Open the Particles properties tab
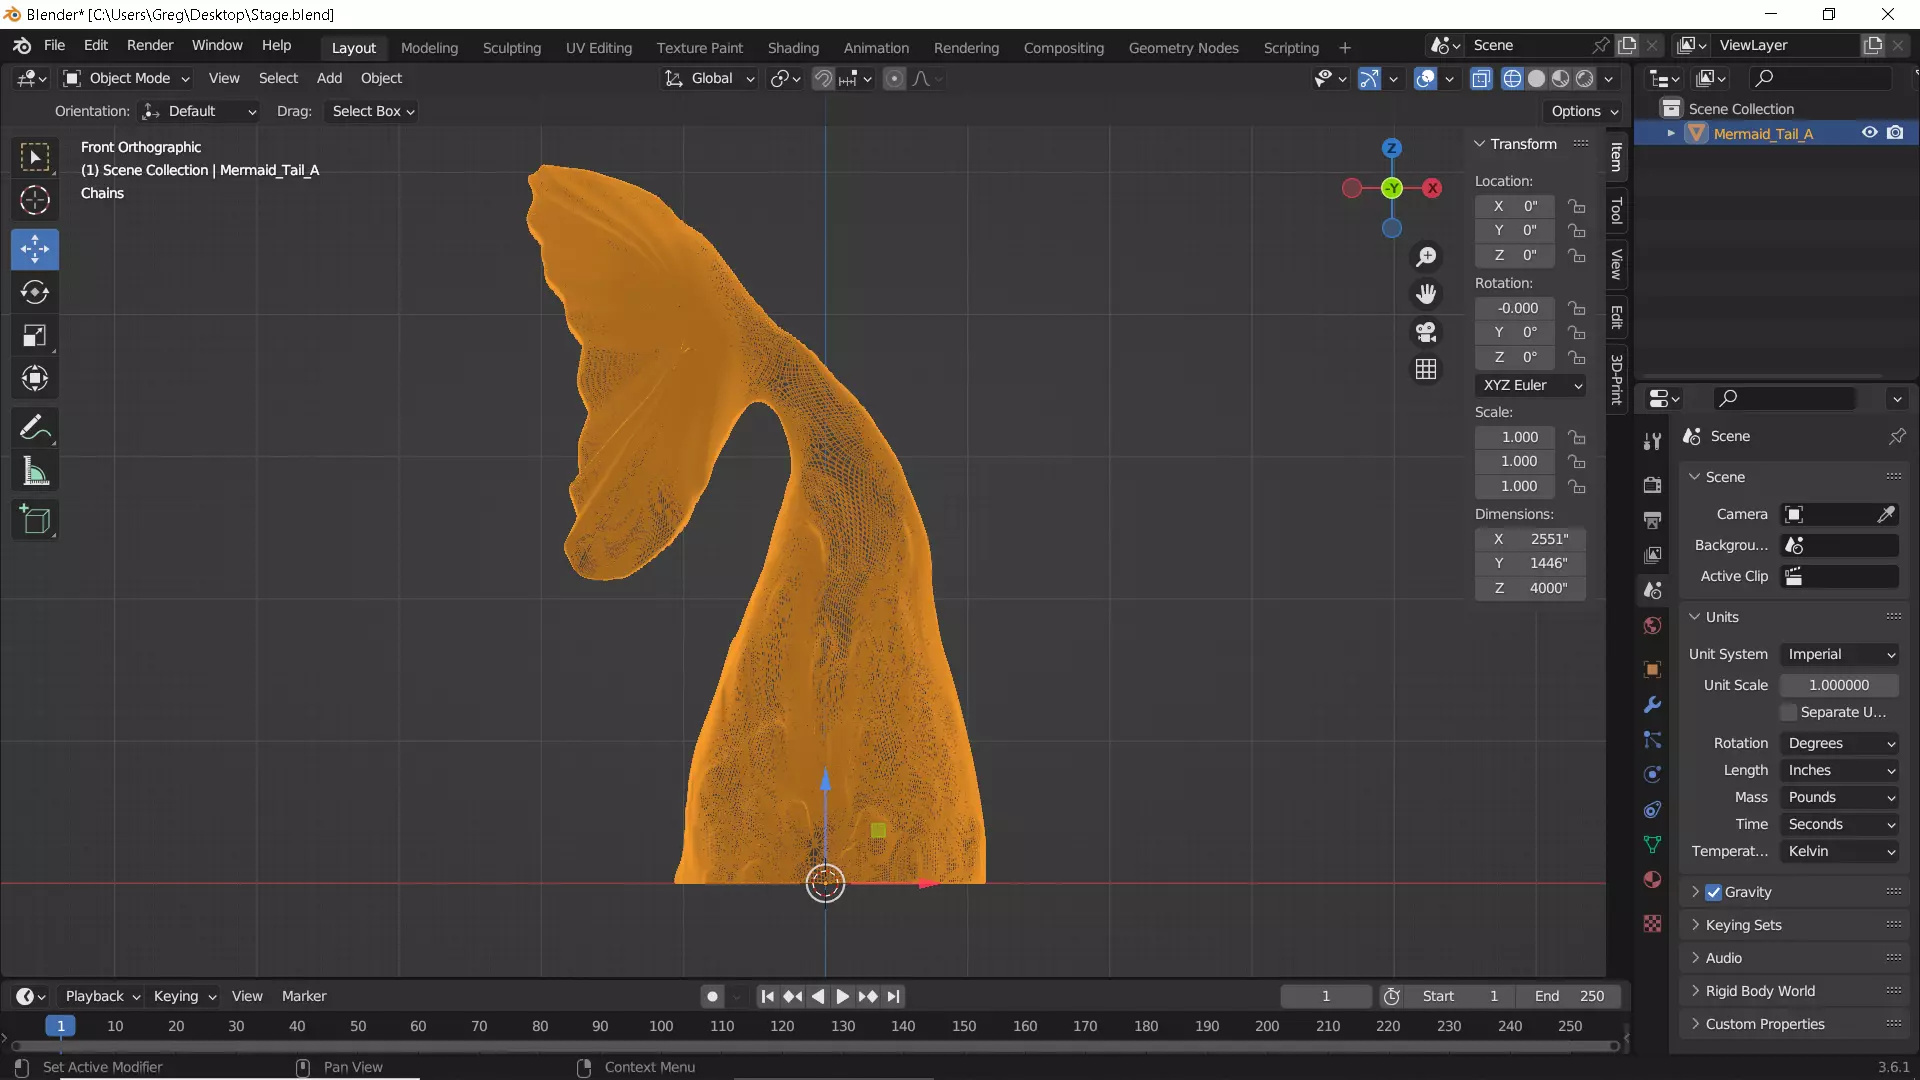The height and width of the screenshot is (1080, 1920). 1652,740
